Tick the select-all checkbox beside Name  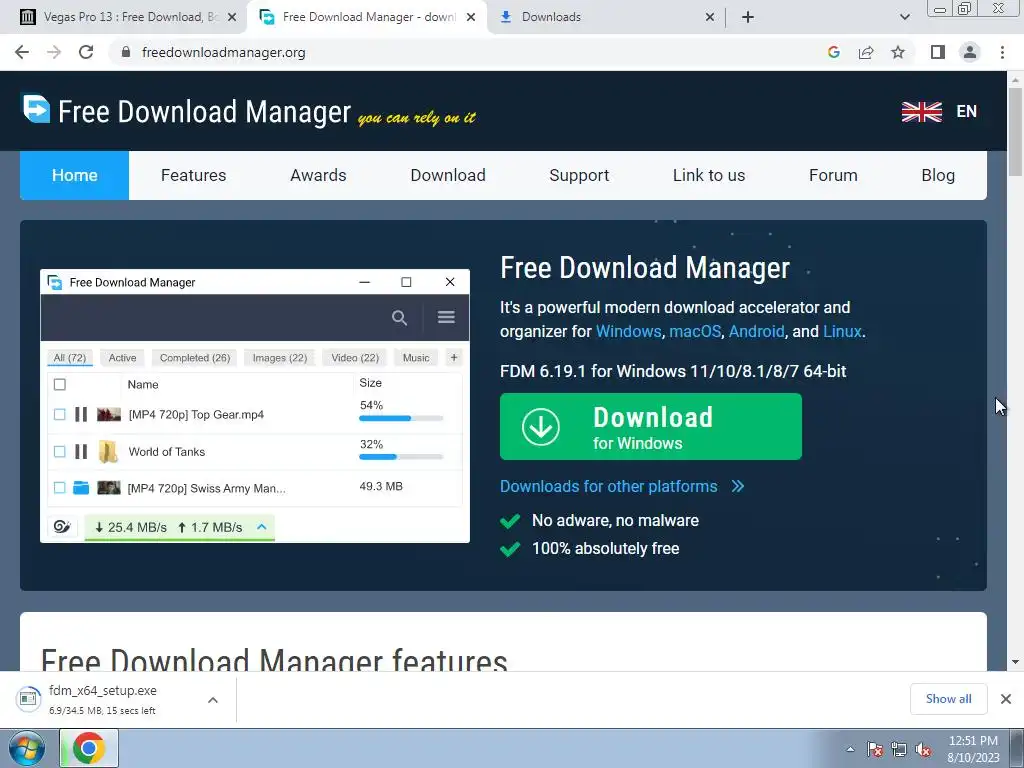click(x=59, y=384)
